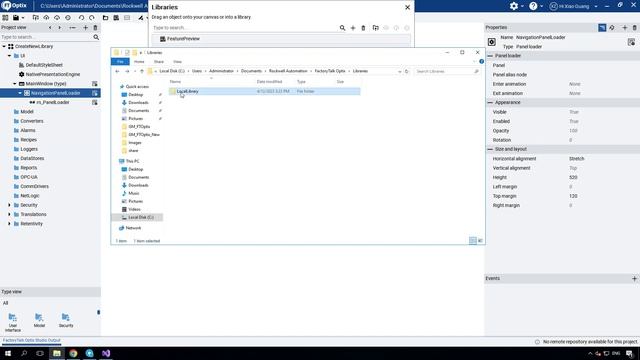Click the undo arrow in main toolbar
This screenshot has width=640, height=360.
click(81, 18)
